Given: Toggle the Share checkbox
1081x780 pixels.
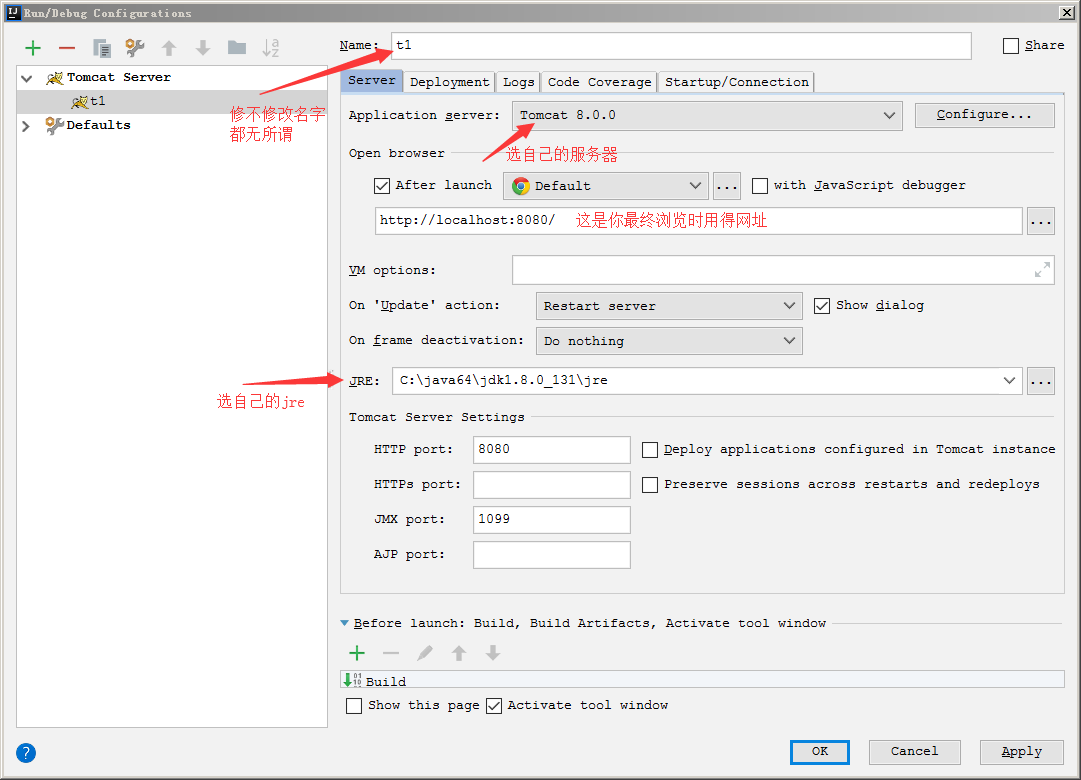Looking at the screenshot, I should [1011, 46].
